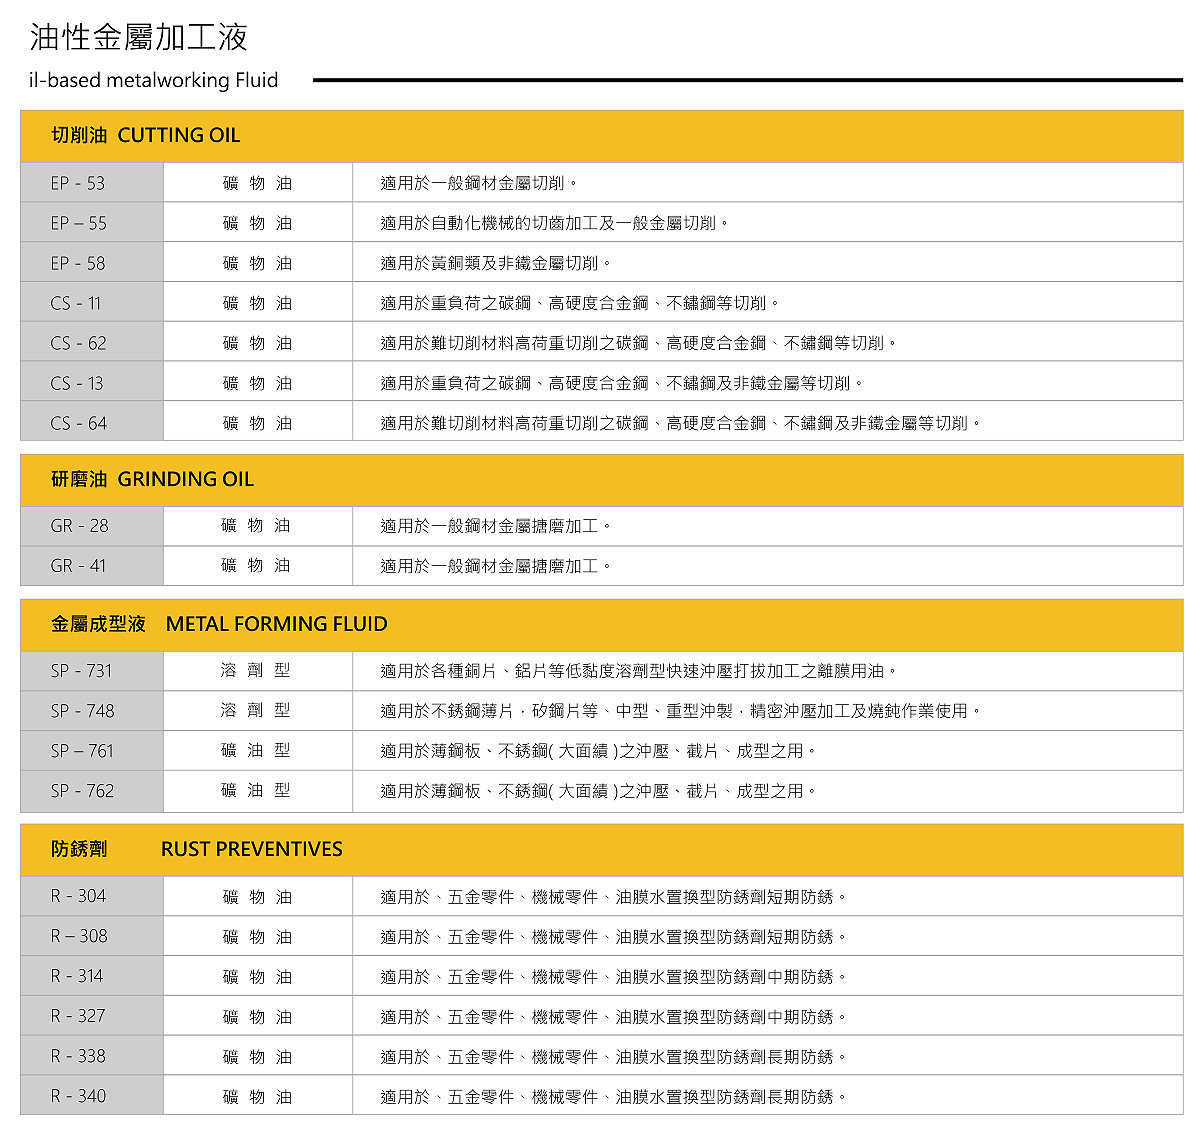
Task: Select the CS - 13 product code
Action: [77, 383]
